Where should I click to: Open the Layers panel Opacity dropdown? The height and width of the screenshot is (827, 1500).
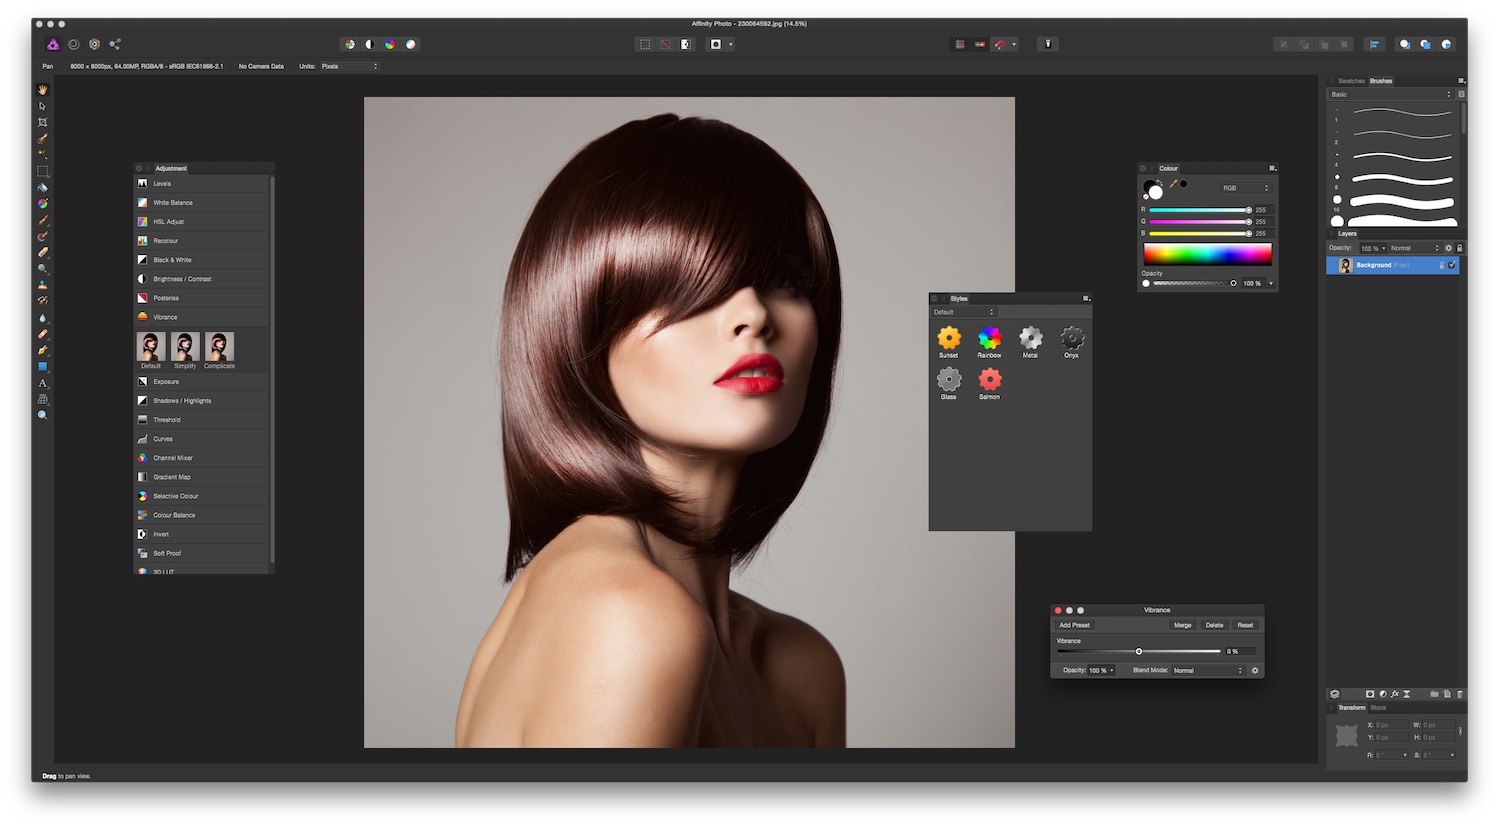[x=1373, y=248]
